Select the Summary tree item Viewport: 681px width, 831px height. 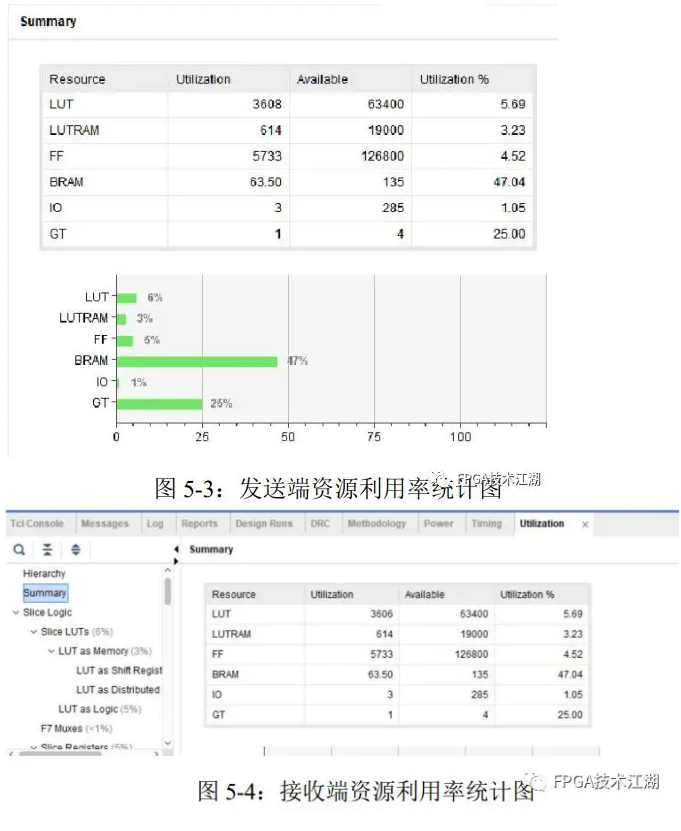(x=45, y=593)
